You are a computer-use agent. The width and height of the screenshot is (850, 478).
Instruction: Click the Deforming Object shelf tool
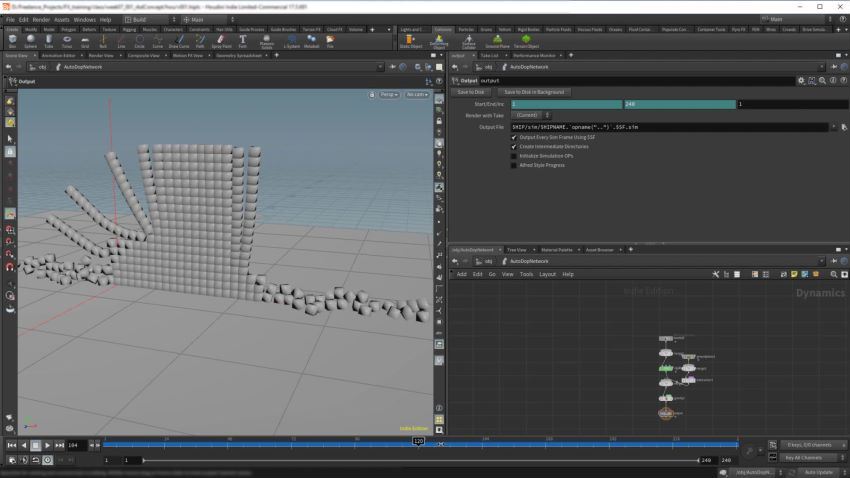pos(439,42)
